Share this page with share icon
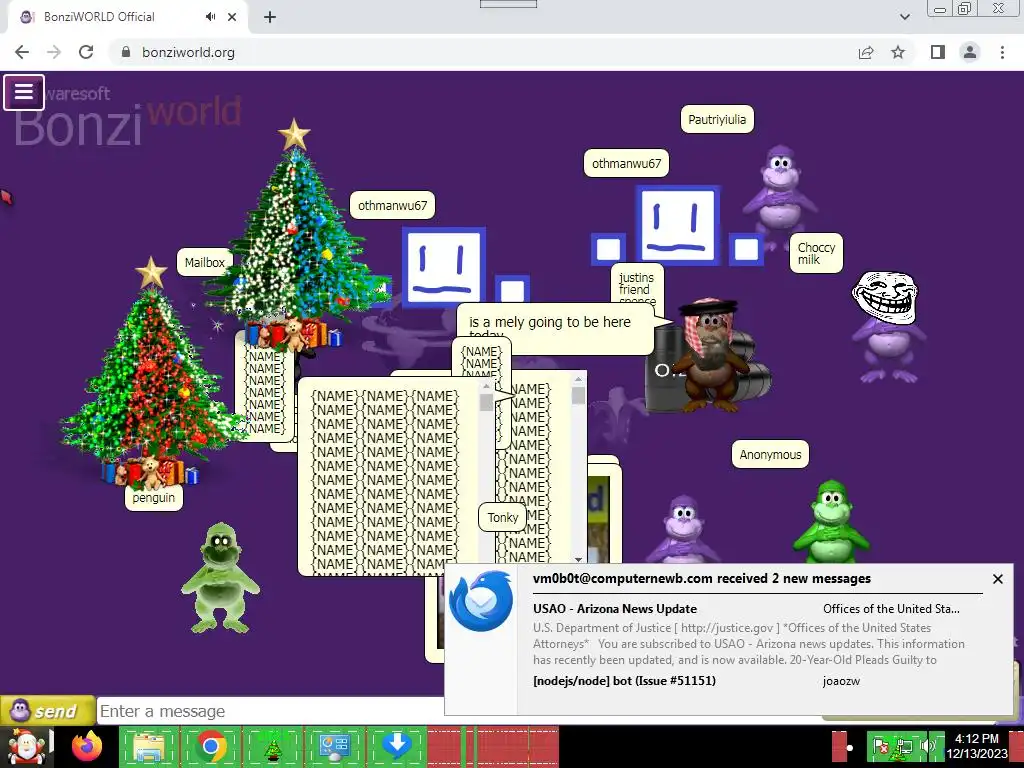 coord(866,52)
